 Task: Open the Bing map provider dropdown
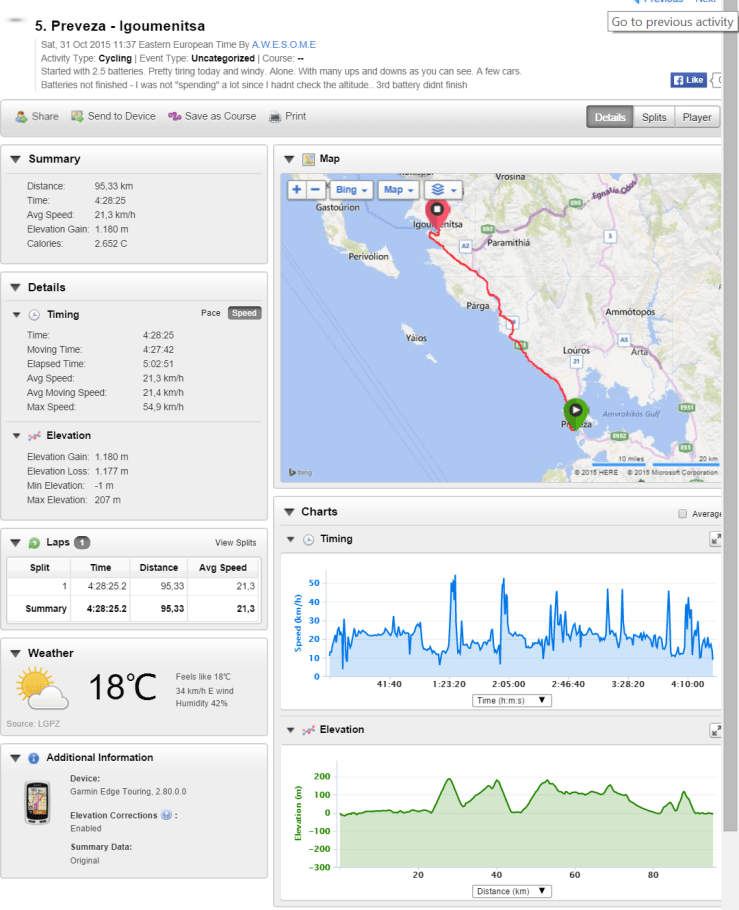[350, 189]
